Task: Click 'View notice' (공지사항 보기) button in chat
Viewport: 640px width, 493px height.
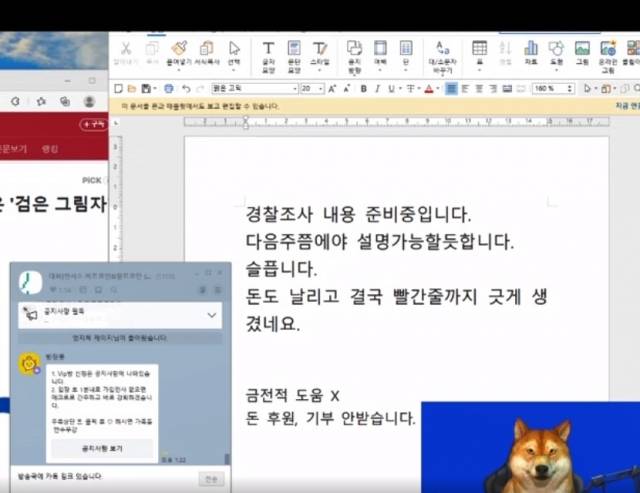Action: click(102, 449)
